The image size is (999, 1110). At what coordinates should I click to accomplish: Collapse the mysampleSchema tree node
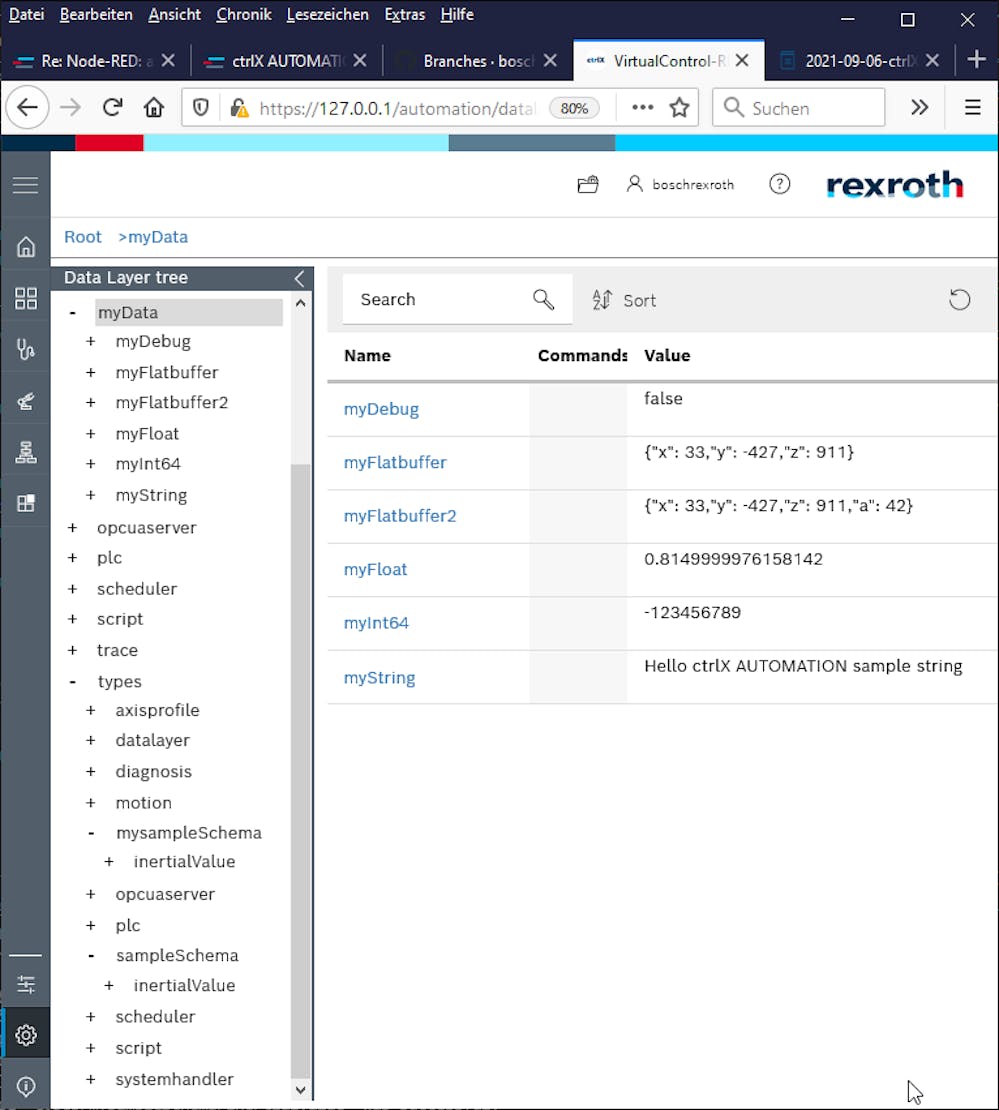[91, 833]
